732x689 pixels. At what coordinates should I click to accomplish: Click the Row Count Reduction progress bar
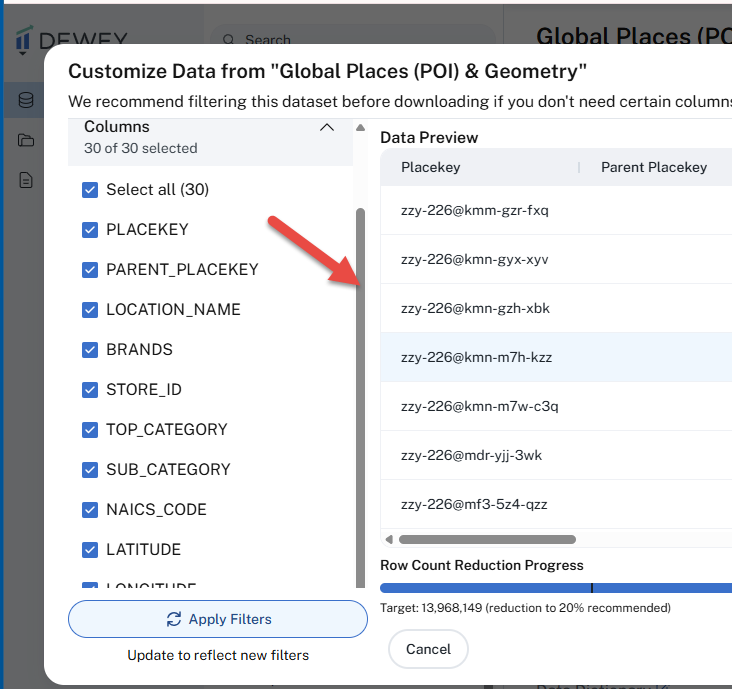[x=556, y=588]
